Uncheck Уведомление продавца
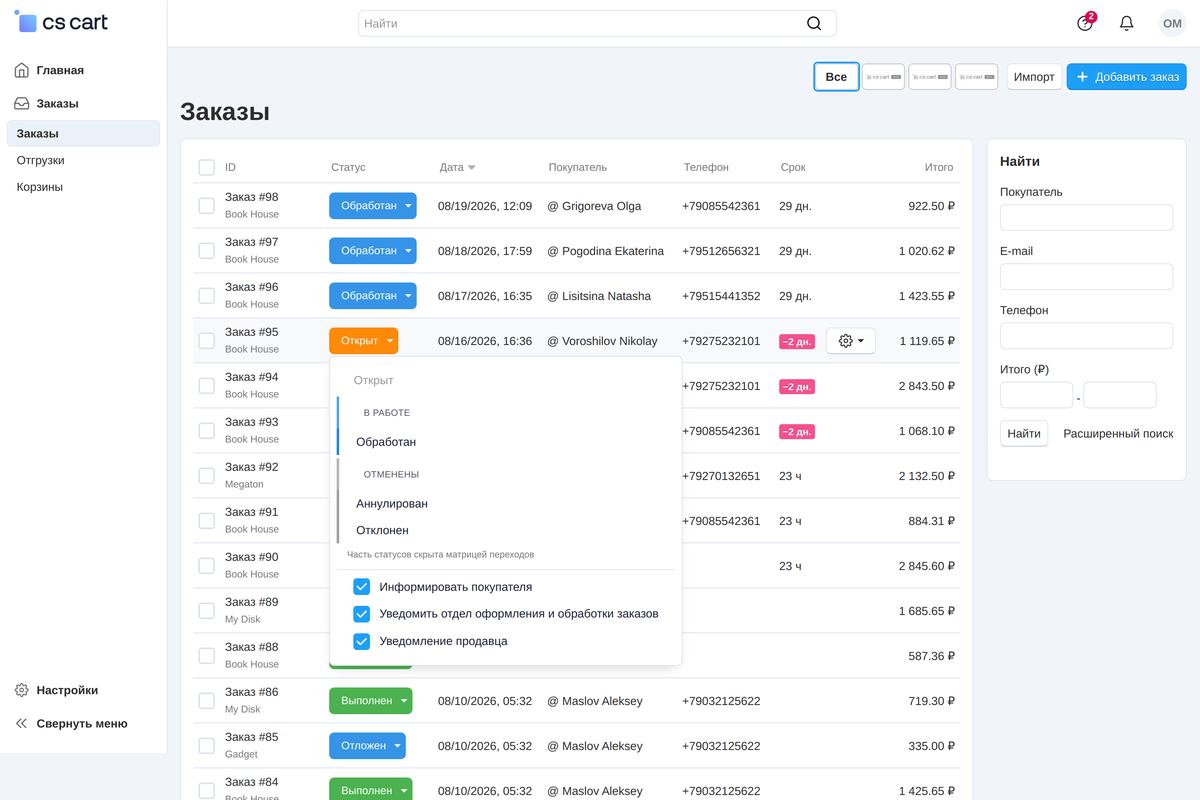The height and width of the screenshot is (800, 1200). tap(362, 641)
